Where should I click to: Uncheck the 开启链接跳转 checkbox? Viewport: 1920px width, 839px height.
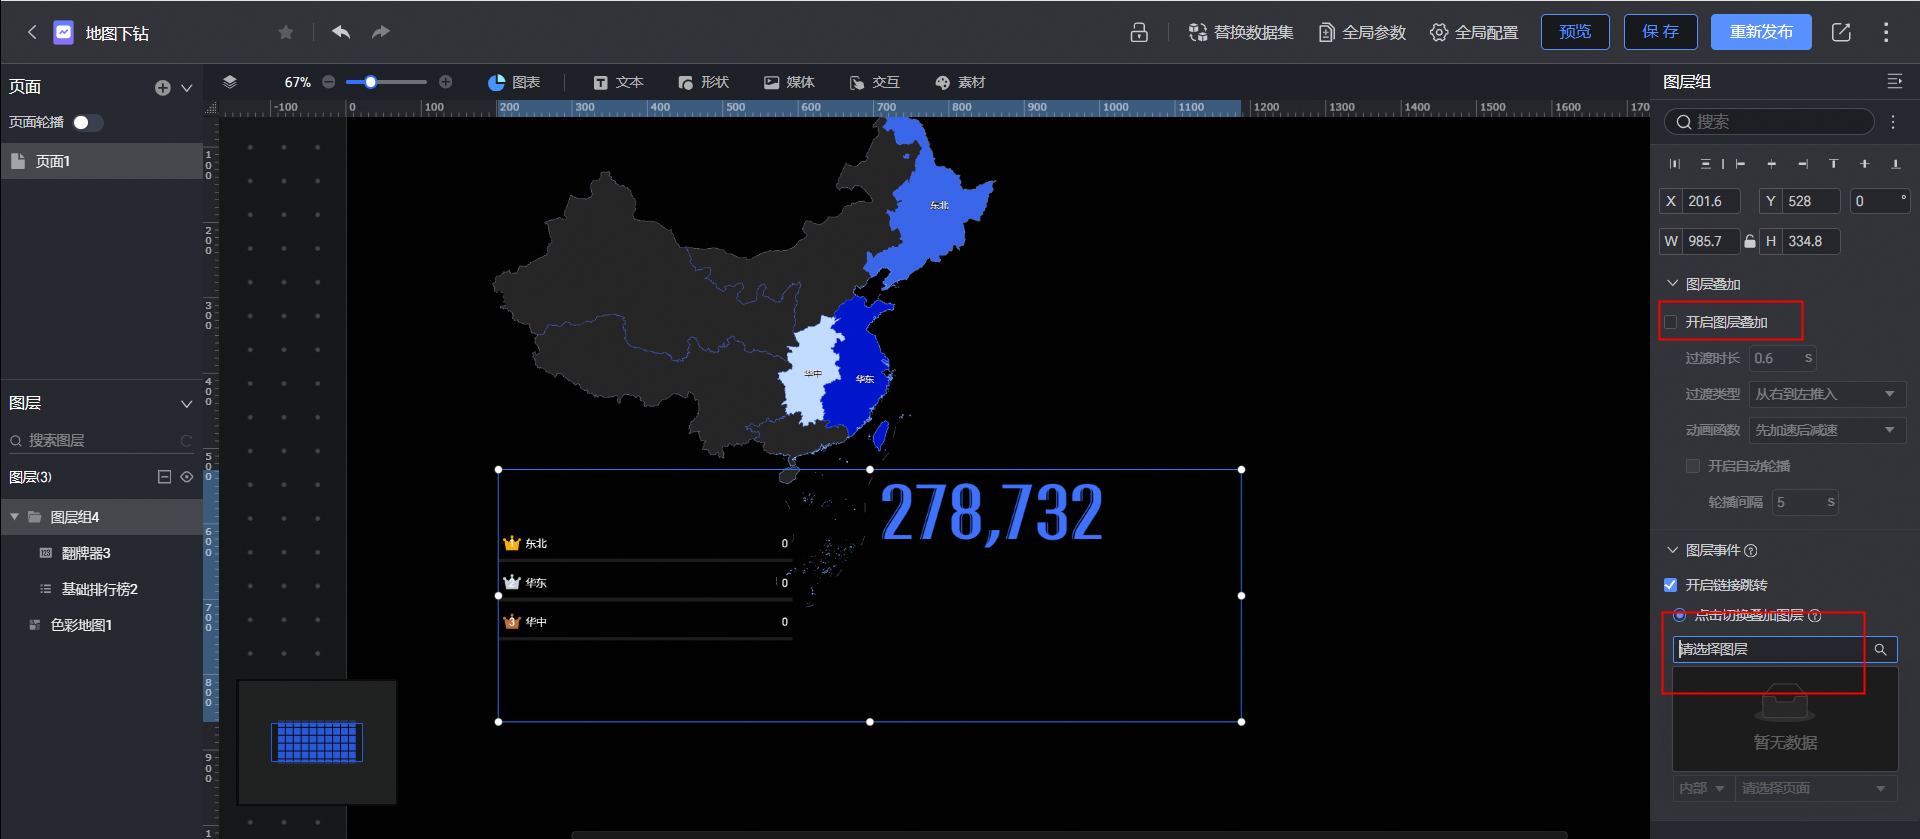pos(1671,585)
